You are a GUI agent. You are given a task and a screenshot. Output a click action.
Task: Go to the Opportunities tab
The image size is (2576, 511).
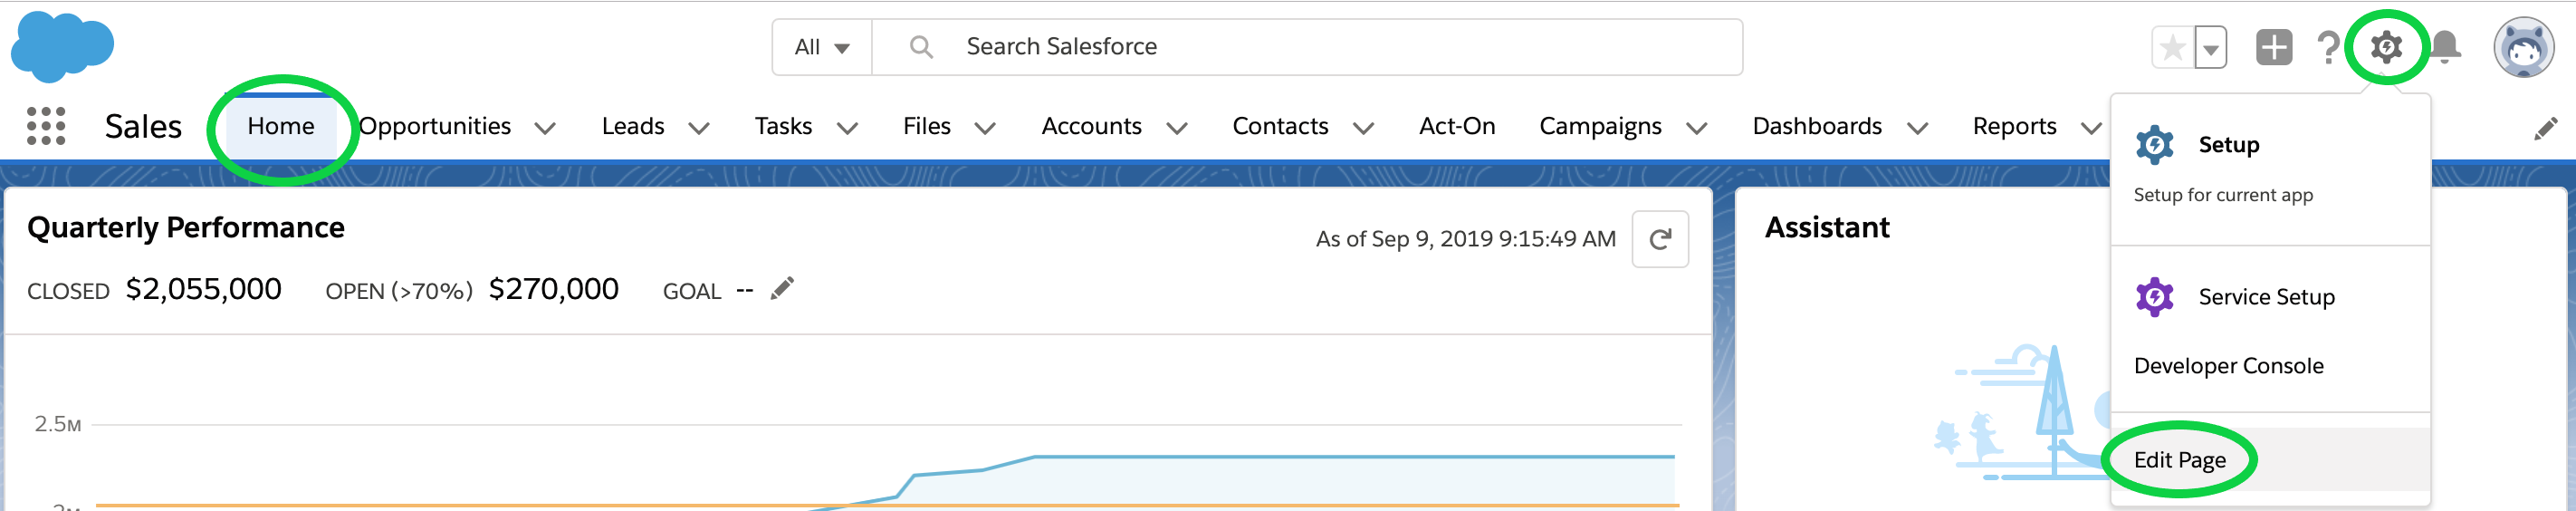pos(435,126)
